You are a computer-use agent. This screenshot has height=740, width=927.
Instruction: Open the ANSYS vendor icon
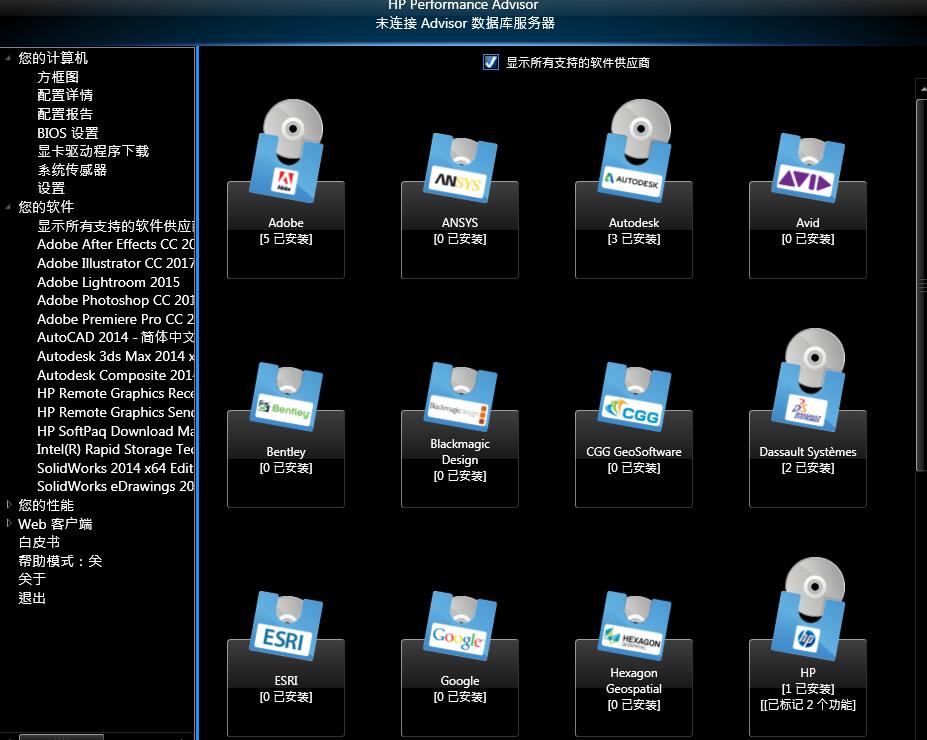point(460,167)
